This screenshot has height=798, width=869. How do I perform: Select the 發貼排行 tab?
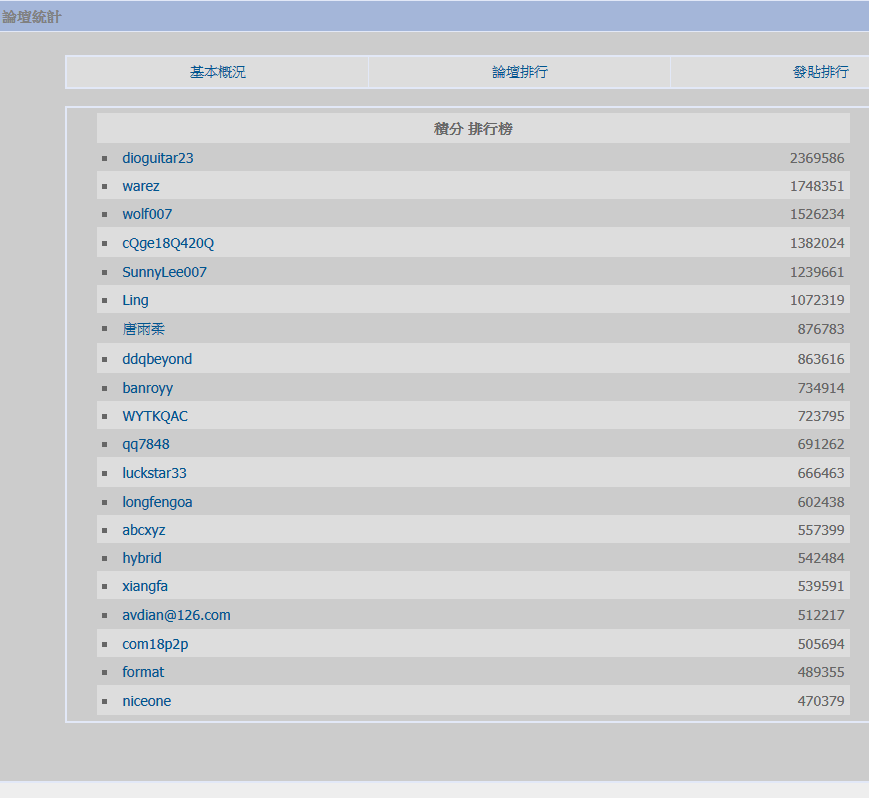tap(820, 72)
